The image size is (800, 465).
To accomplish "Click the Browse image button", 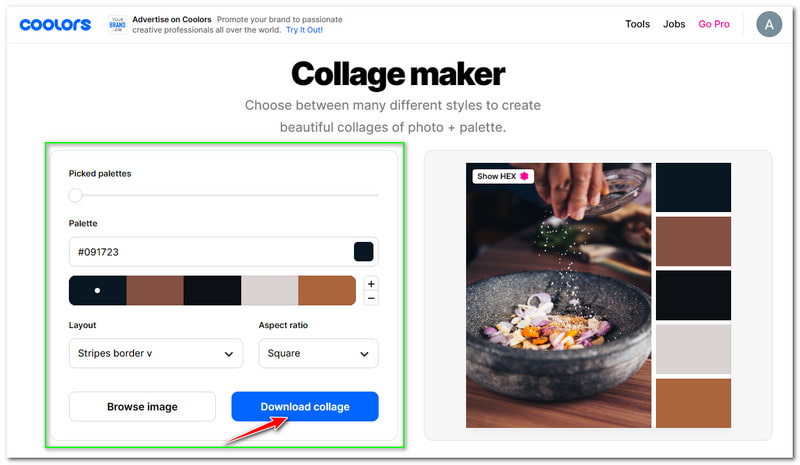I will click(x=142, y=406).
